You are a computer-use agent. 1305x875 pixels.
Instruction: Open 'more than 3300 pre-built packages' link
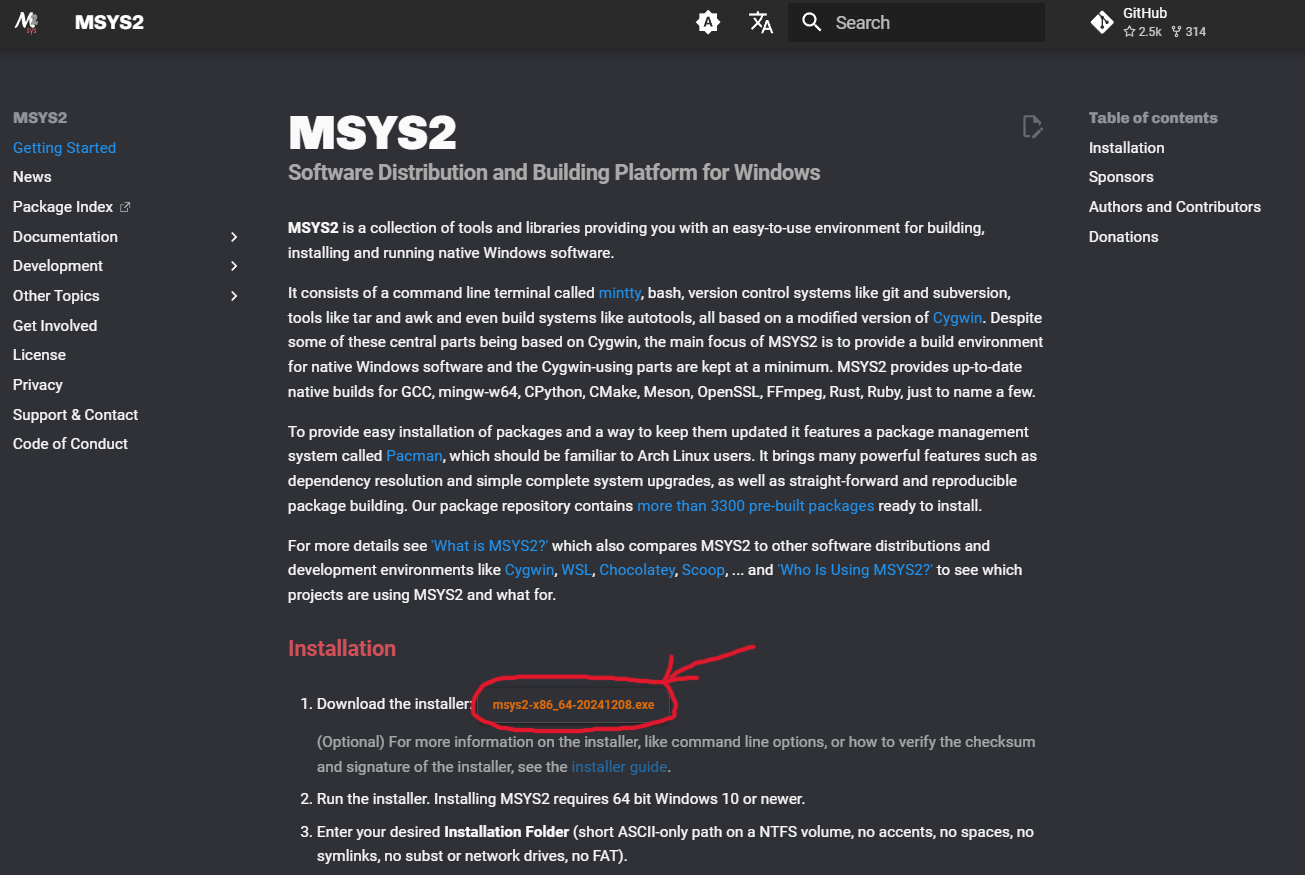(756, 506)
